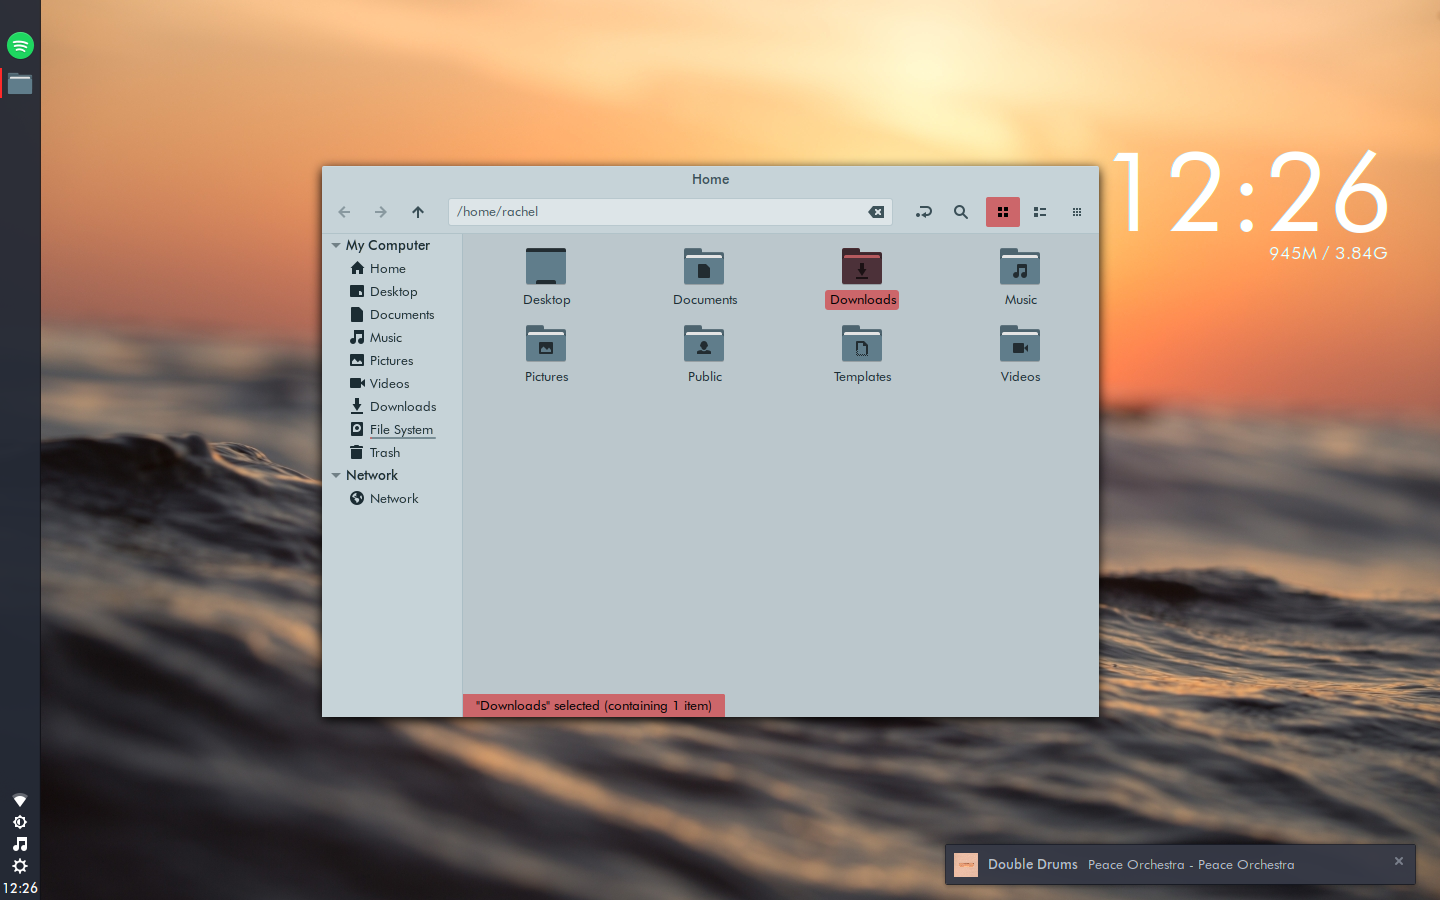Select the Templates folder icon

click(862, 344)
